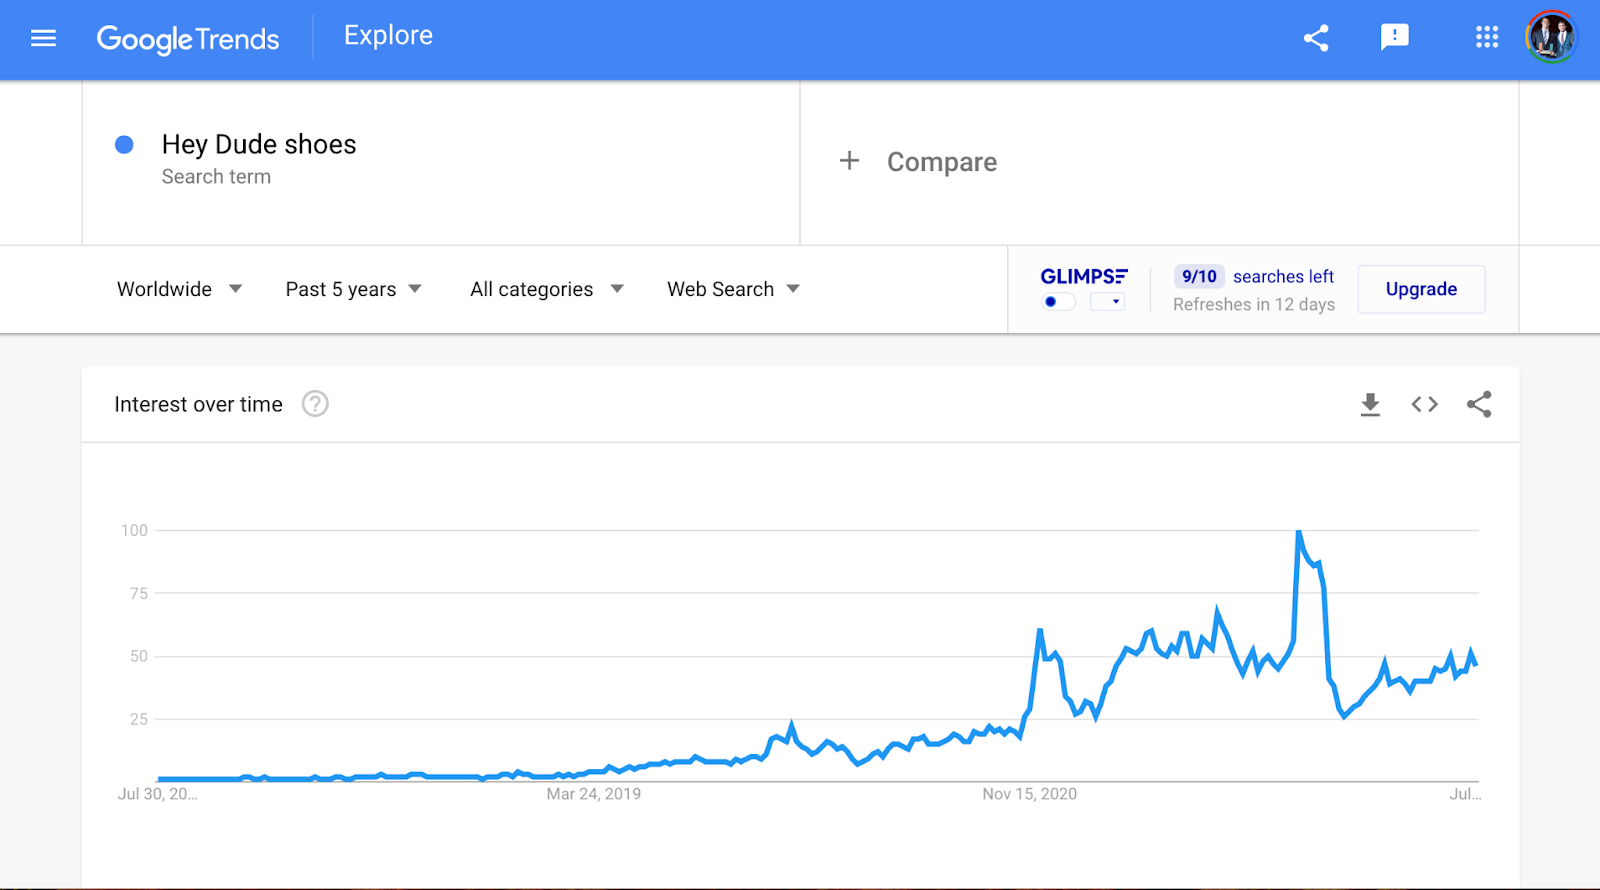
Task: Toggle the Glimpse switch
Action: pyautogui.click(x=1058, y=302)
